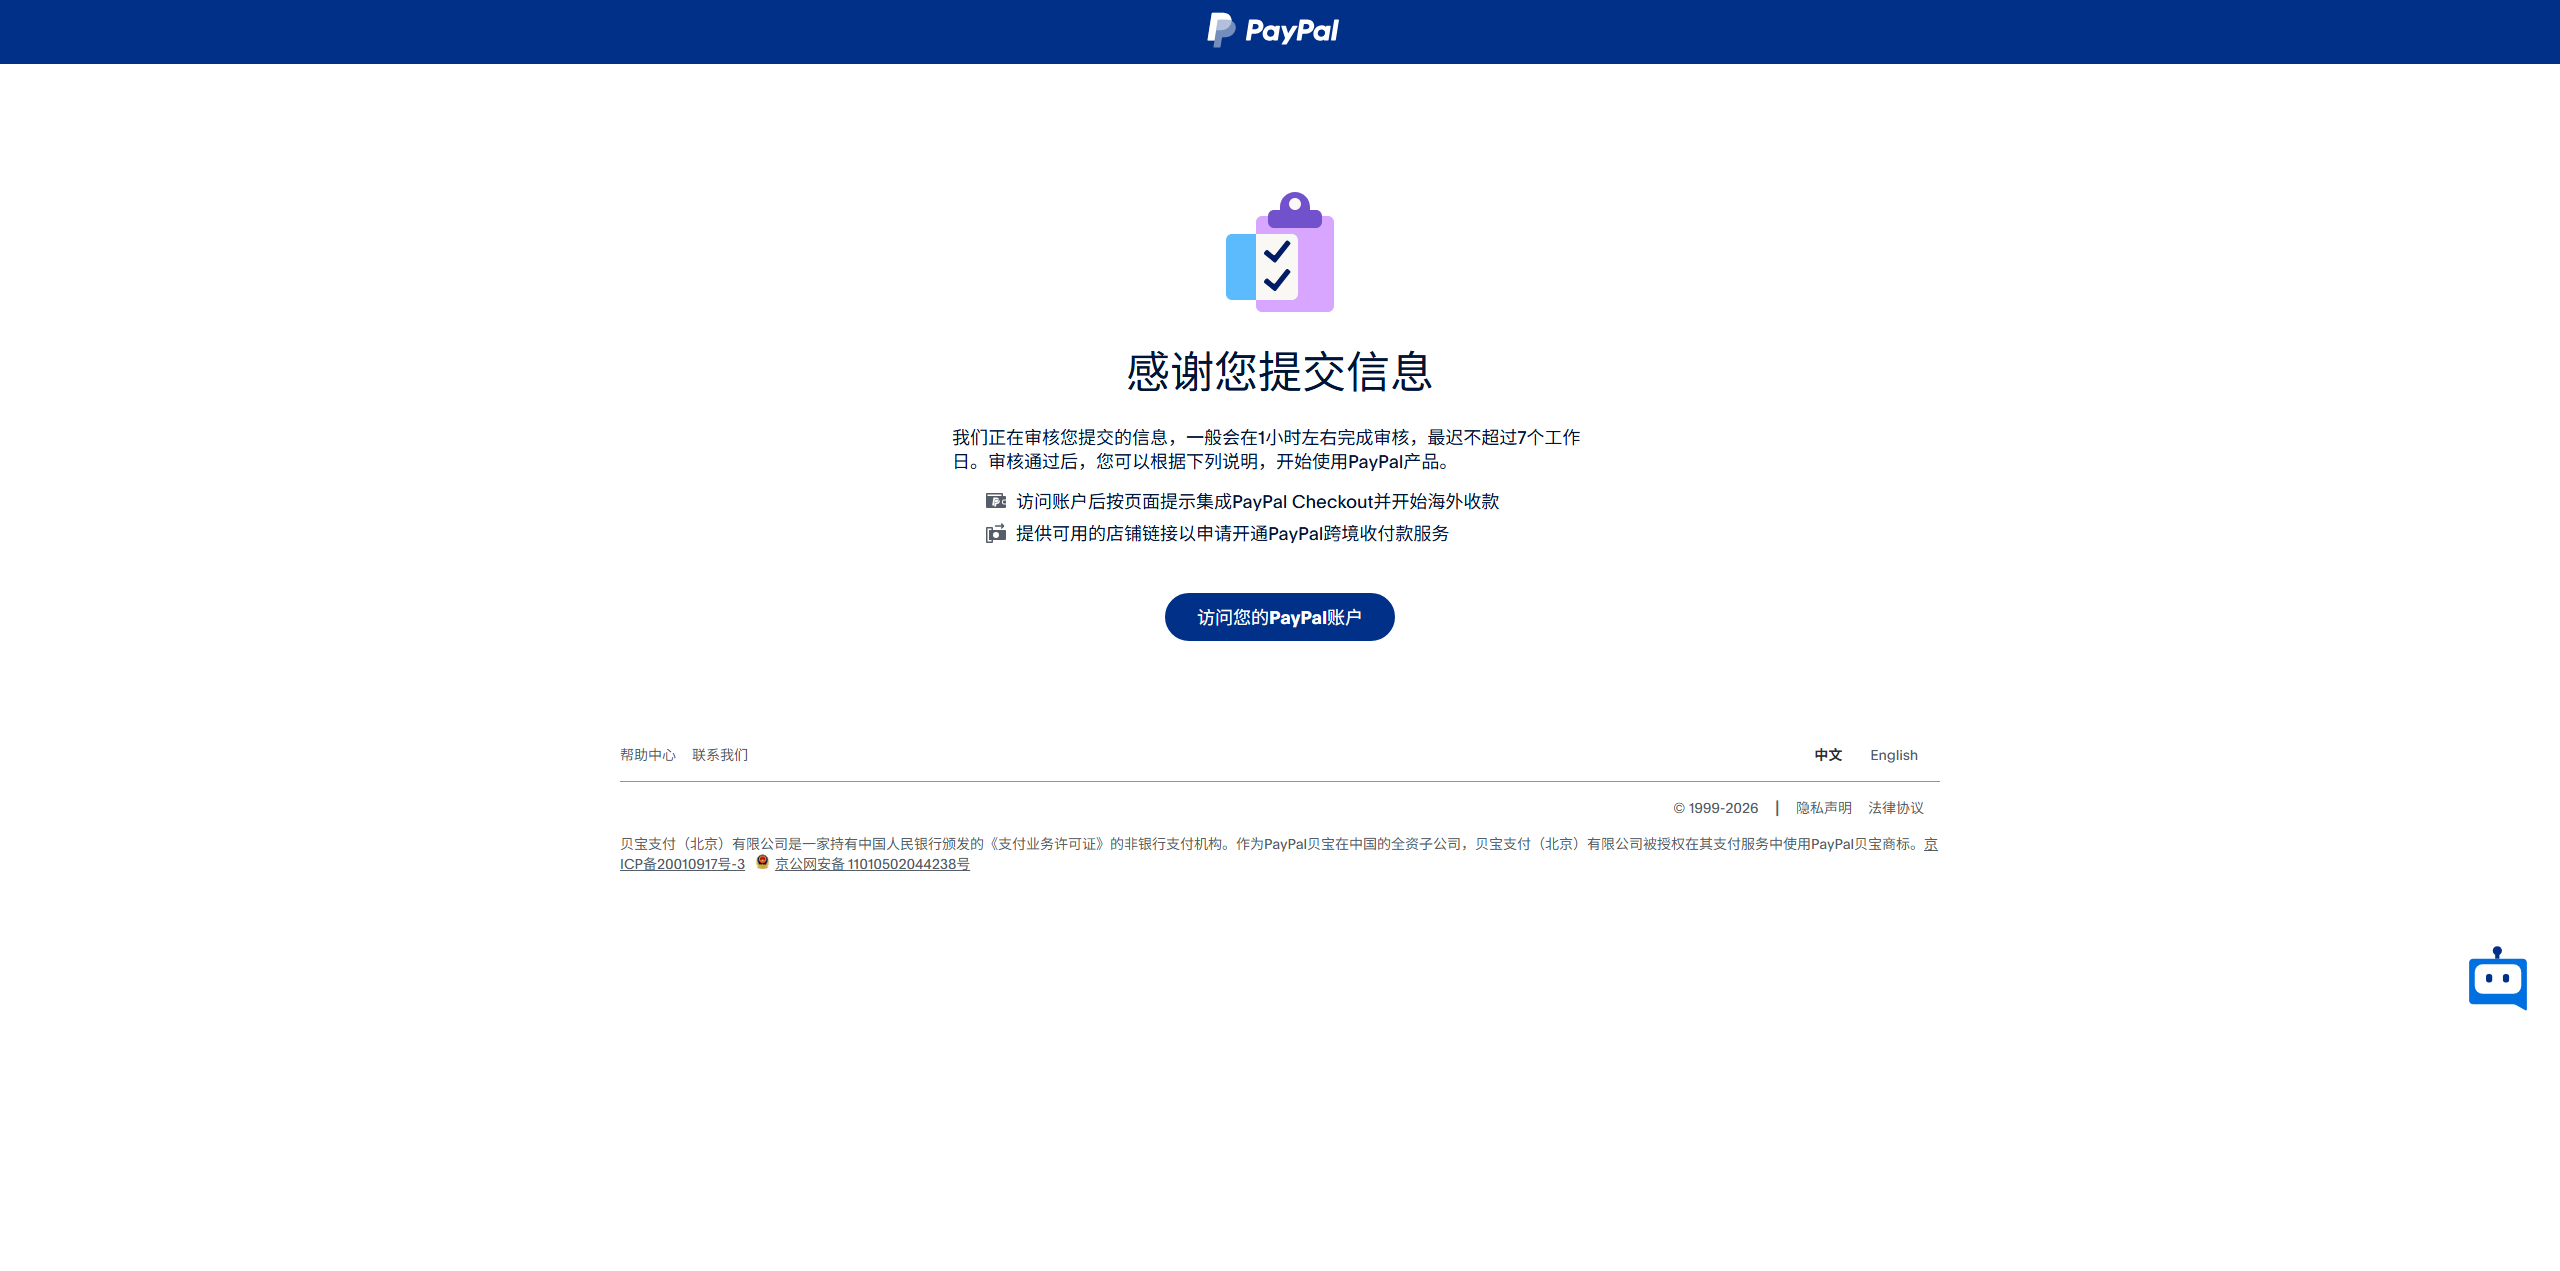Screen dimensions: 2560x1271
Task: Open the 联系我们 link
Action: tap(719, 755)
